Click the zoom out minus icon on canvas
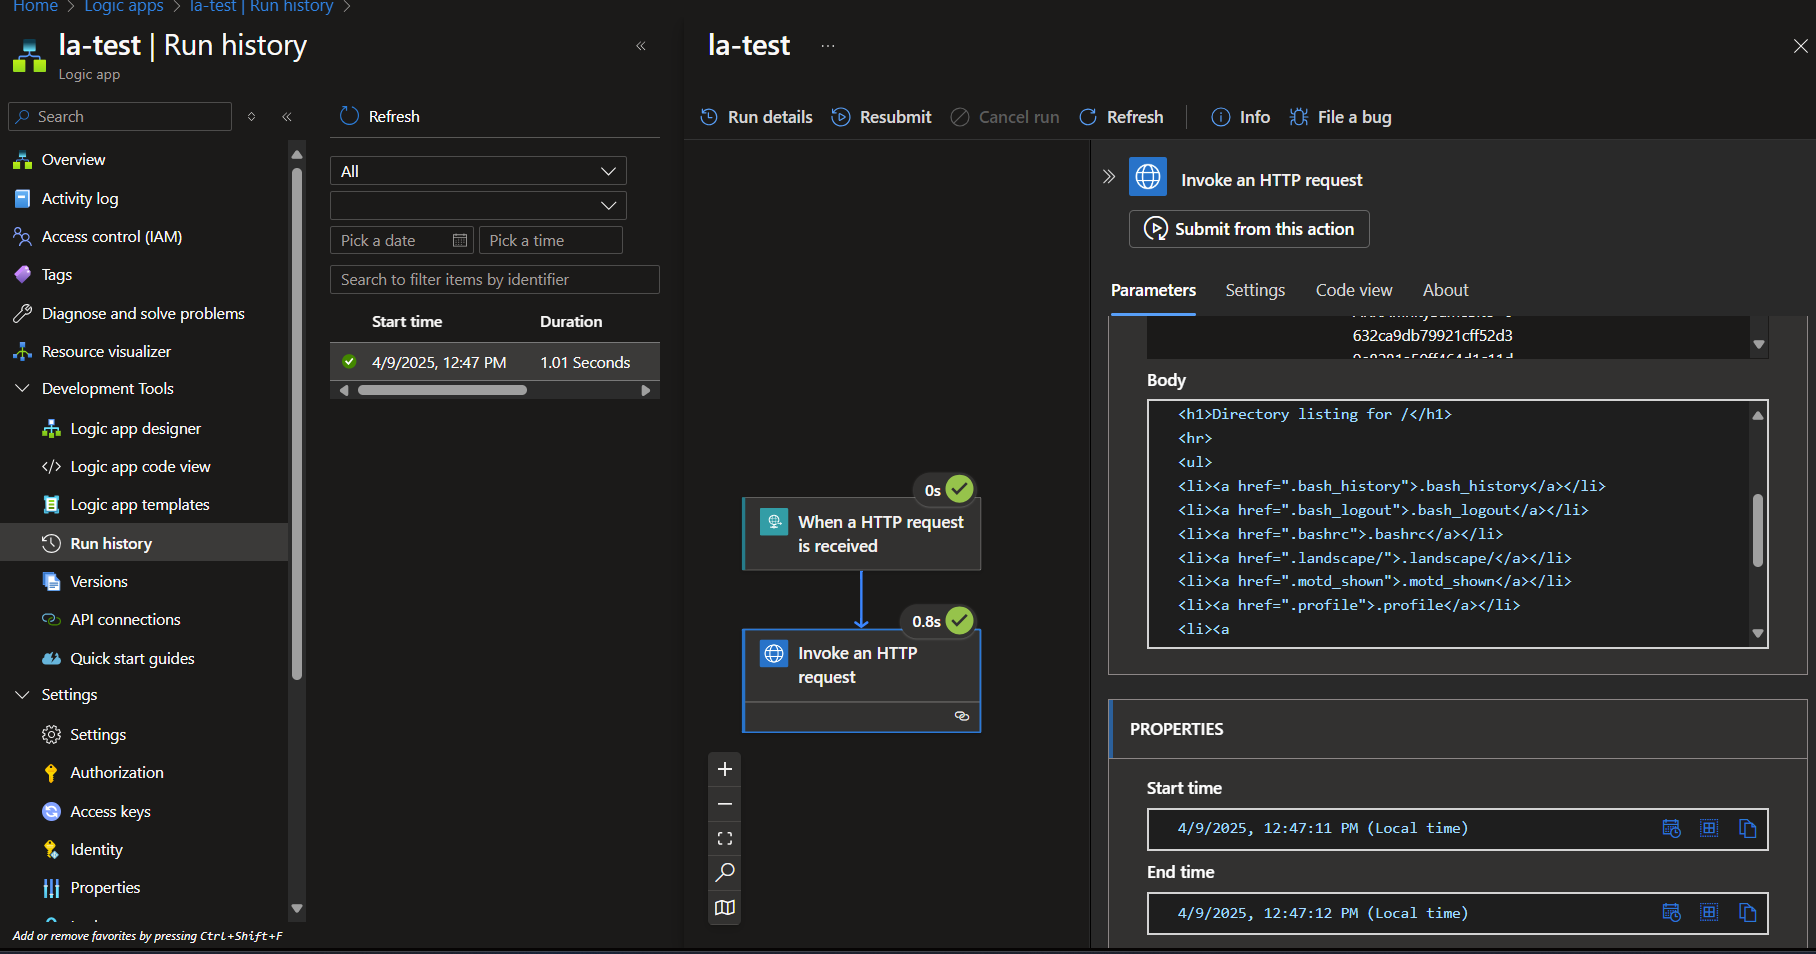 pos(725,804)
